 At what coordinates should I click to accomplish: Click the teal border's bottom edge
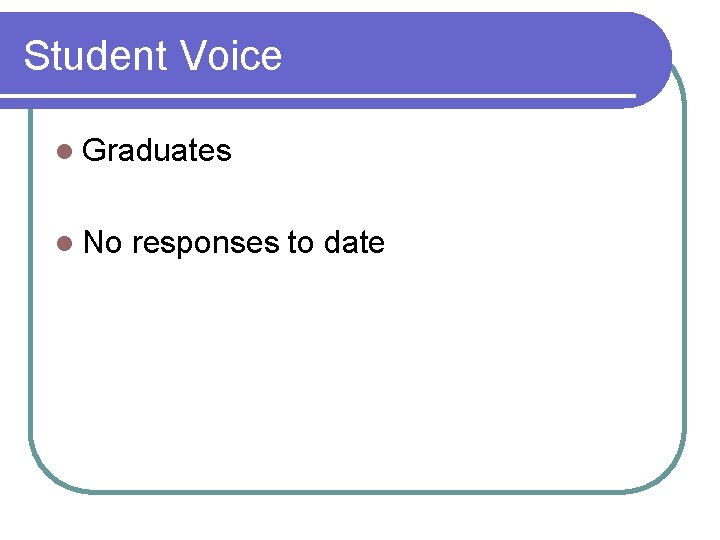pyautogui.click(x=358, y=491)
